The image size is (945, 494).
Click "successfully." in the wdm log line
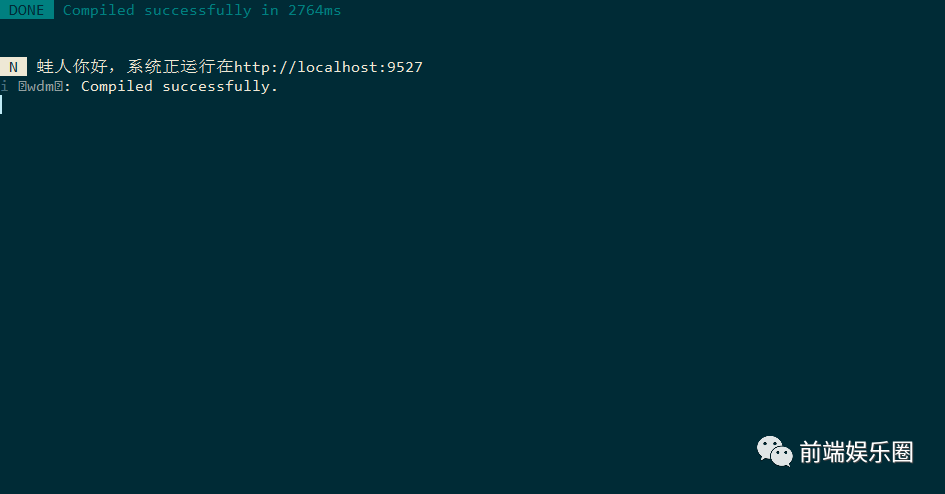tap(220, 86)
